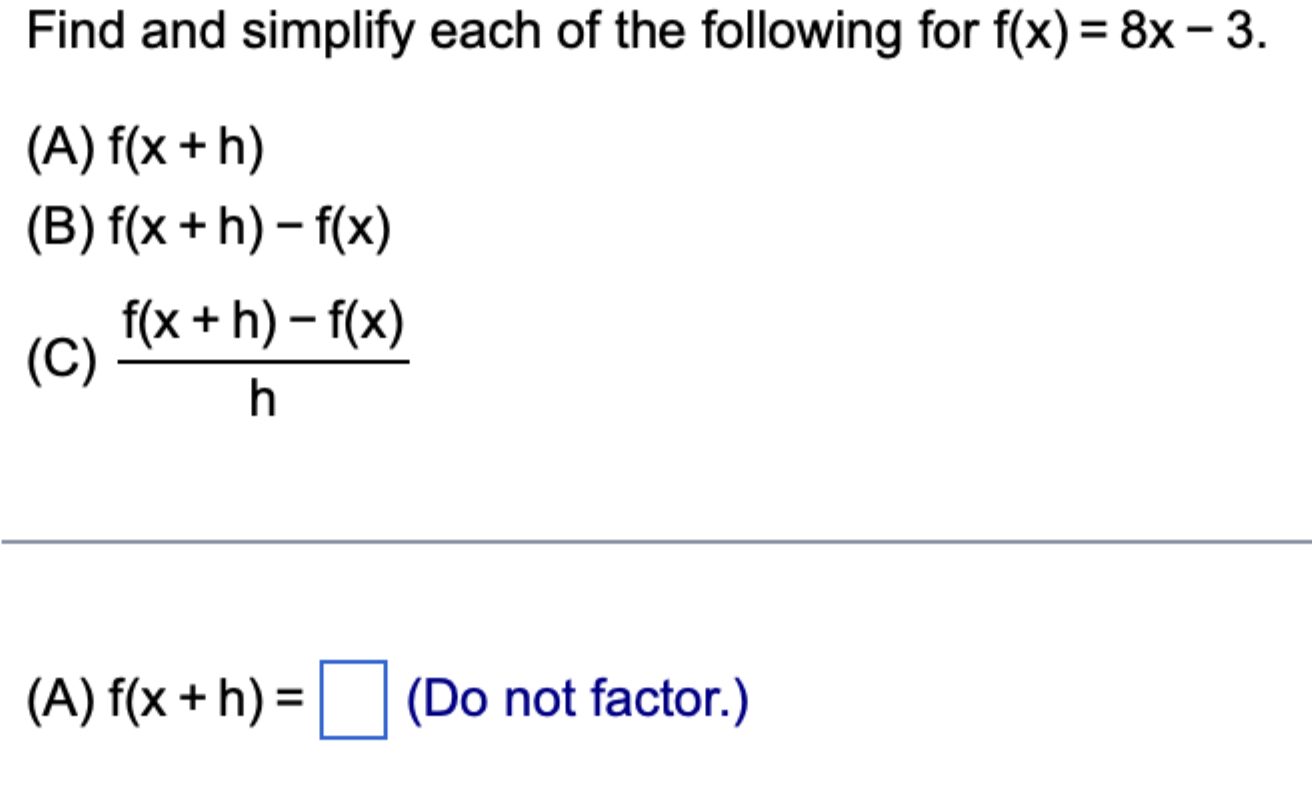This screenshot has width=1312, height=797.
Task: Click the white area below the answer row
Action: click(x=656, y=775)
